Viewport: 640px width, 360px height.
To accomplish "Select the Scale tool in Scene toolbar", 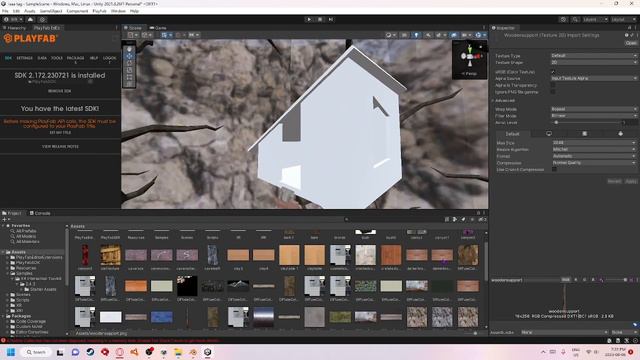I will pyautogui.click(x=130, y=70).
